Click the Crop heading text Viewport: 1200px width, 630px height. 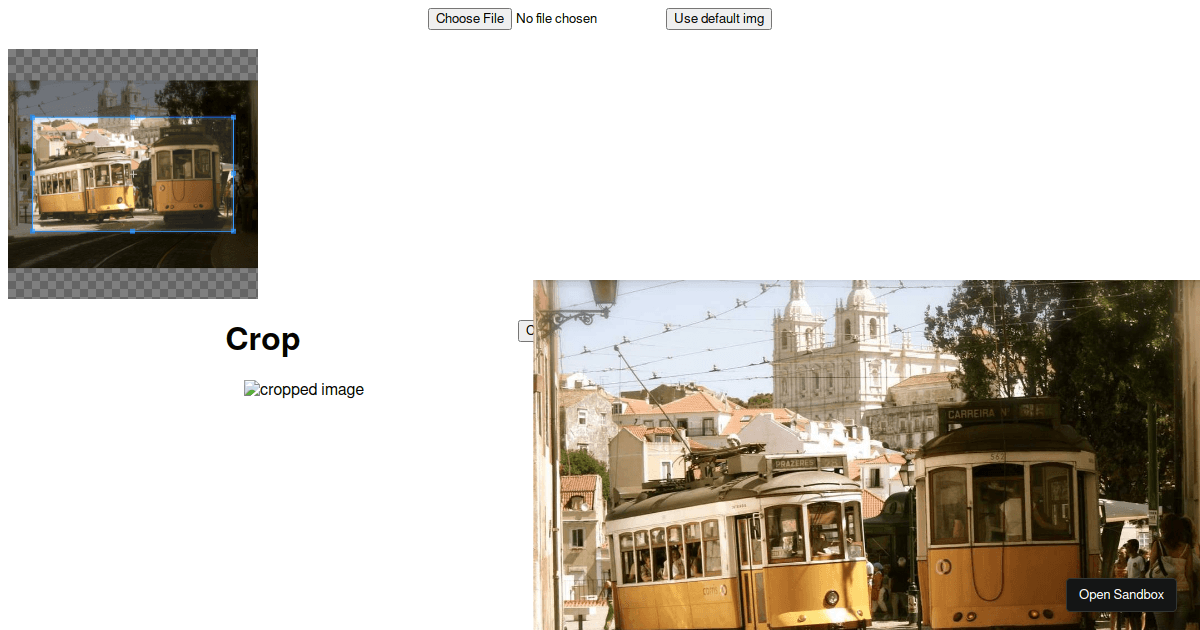262,339
